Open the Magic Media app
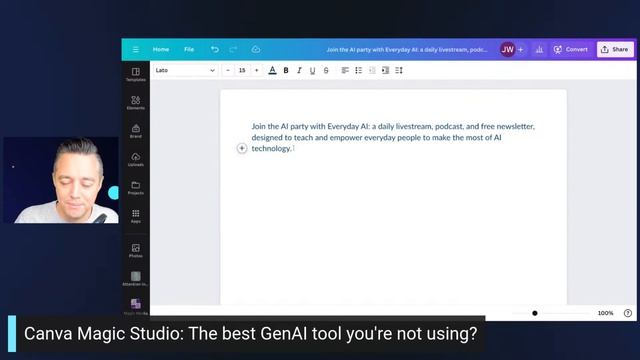 (136, 307)
